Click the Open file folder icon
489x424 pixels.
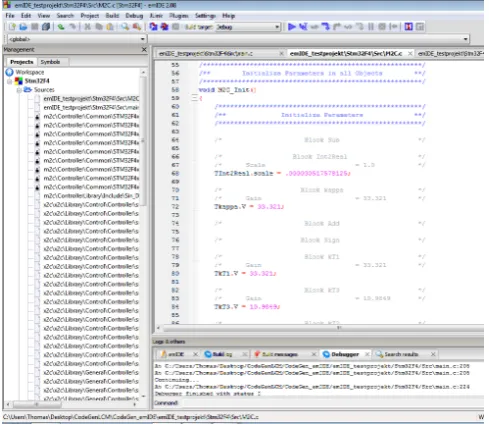(x=23, y=27)
